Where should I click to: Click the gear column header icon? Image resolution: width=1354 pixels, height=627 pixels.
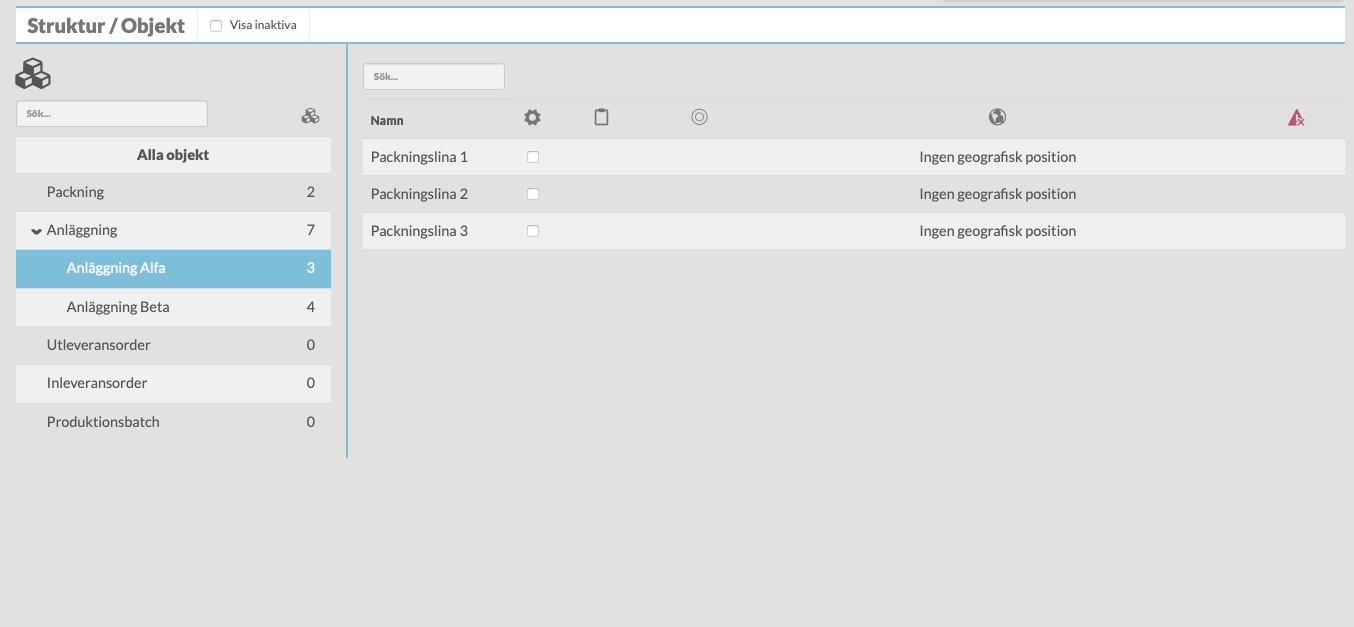click(x=532, y=118)
